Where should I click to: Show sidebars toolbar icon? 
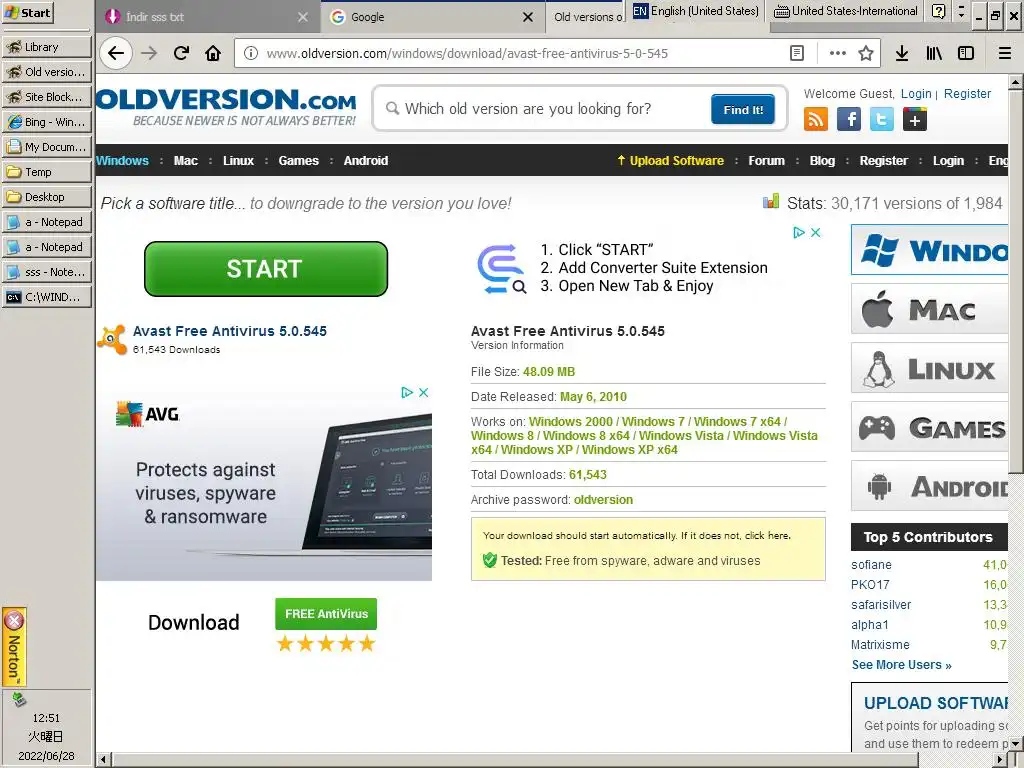click(x=966, y=54)
